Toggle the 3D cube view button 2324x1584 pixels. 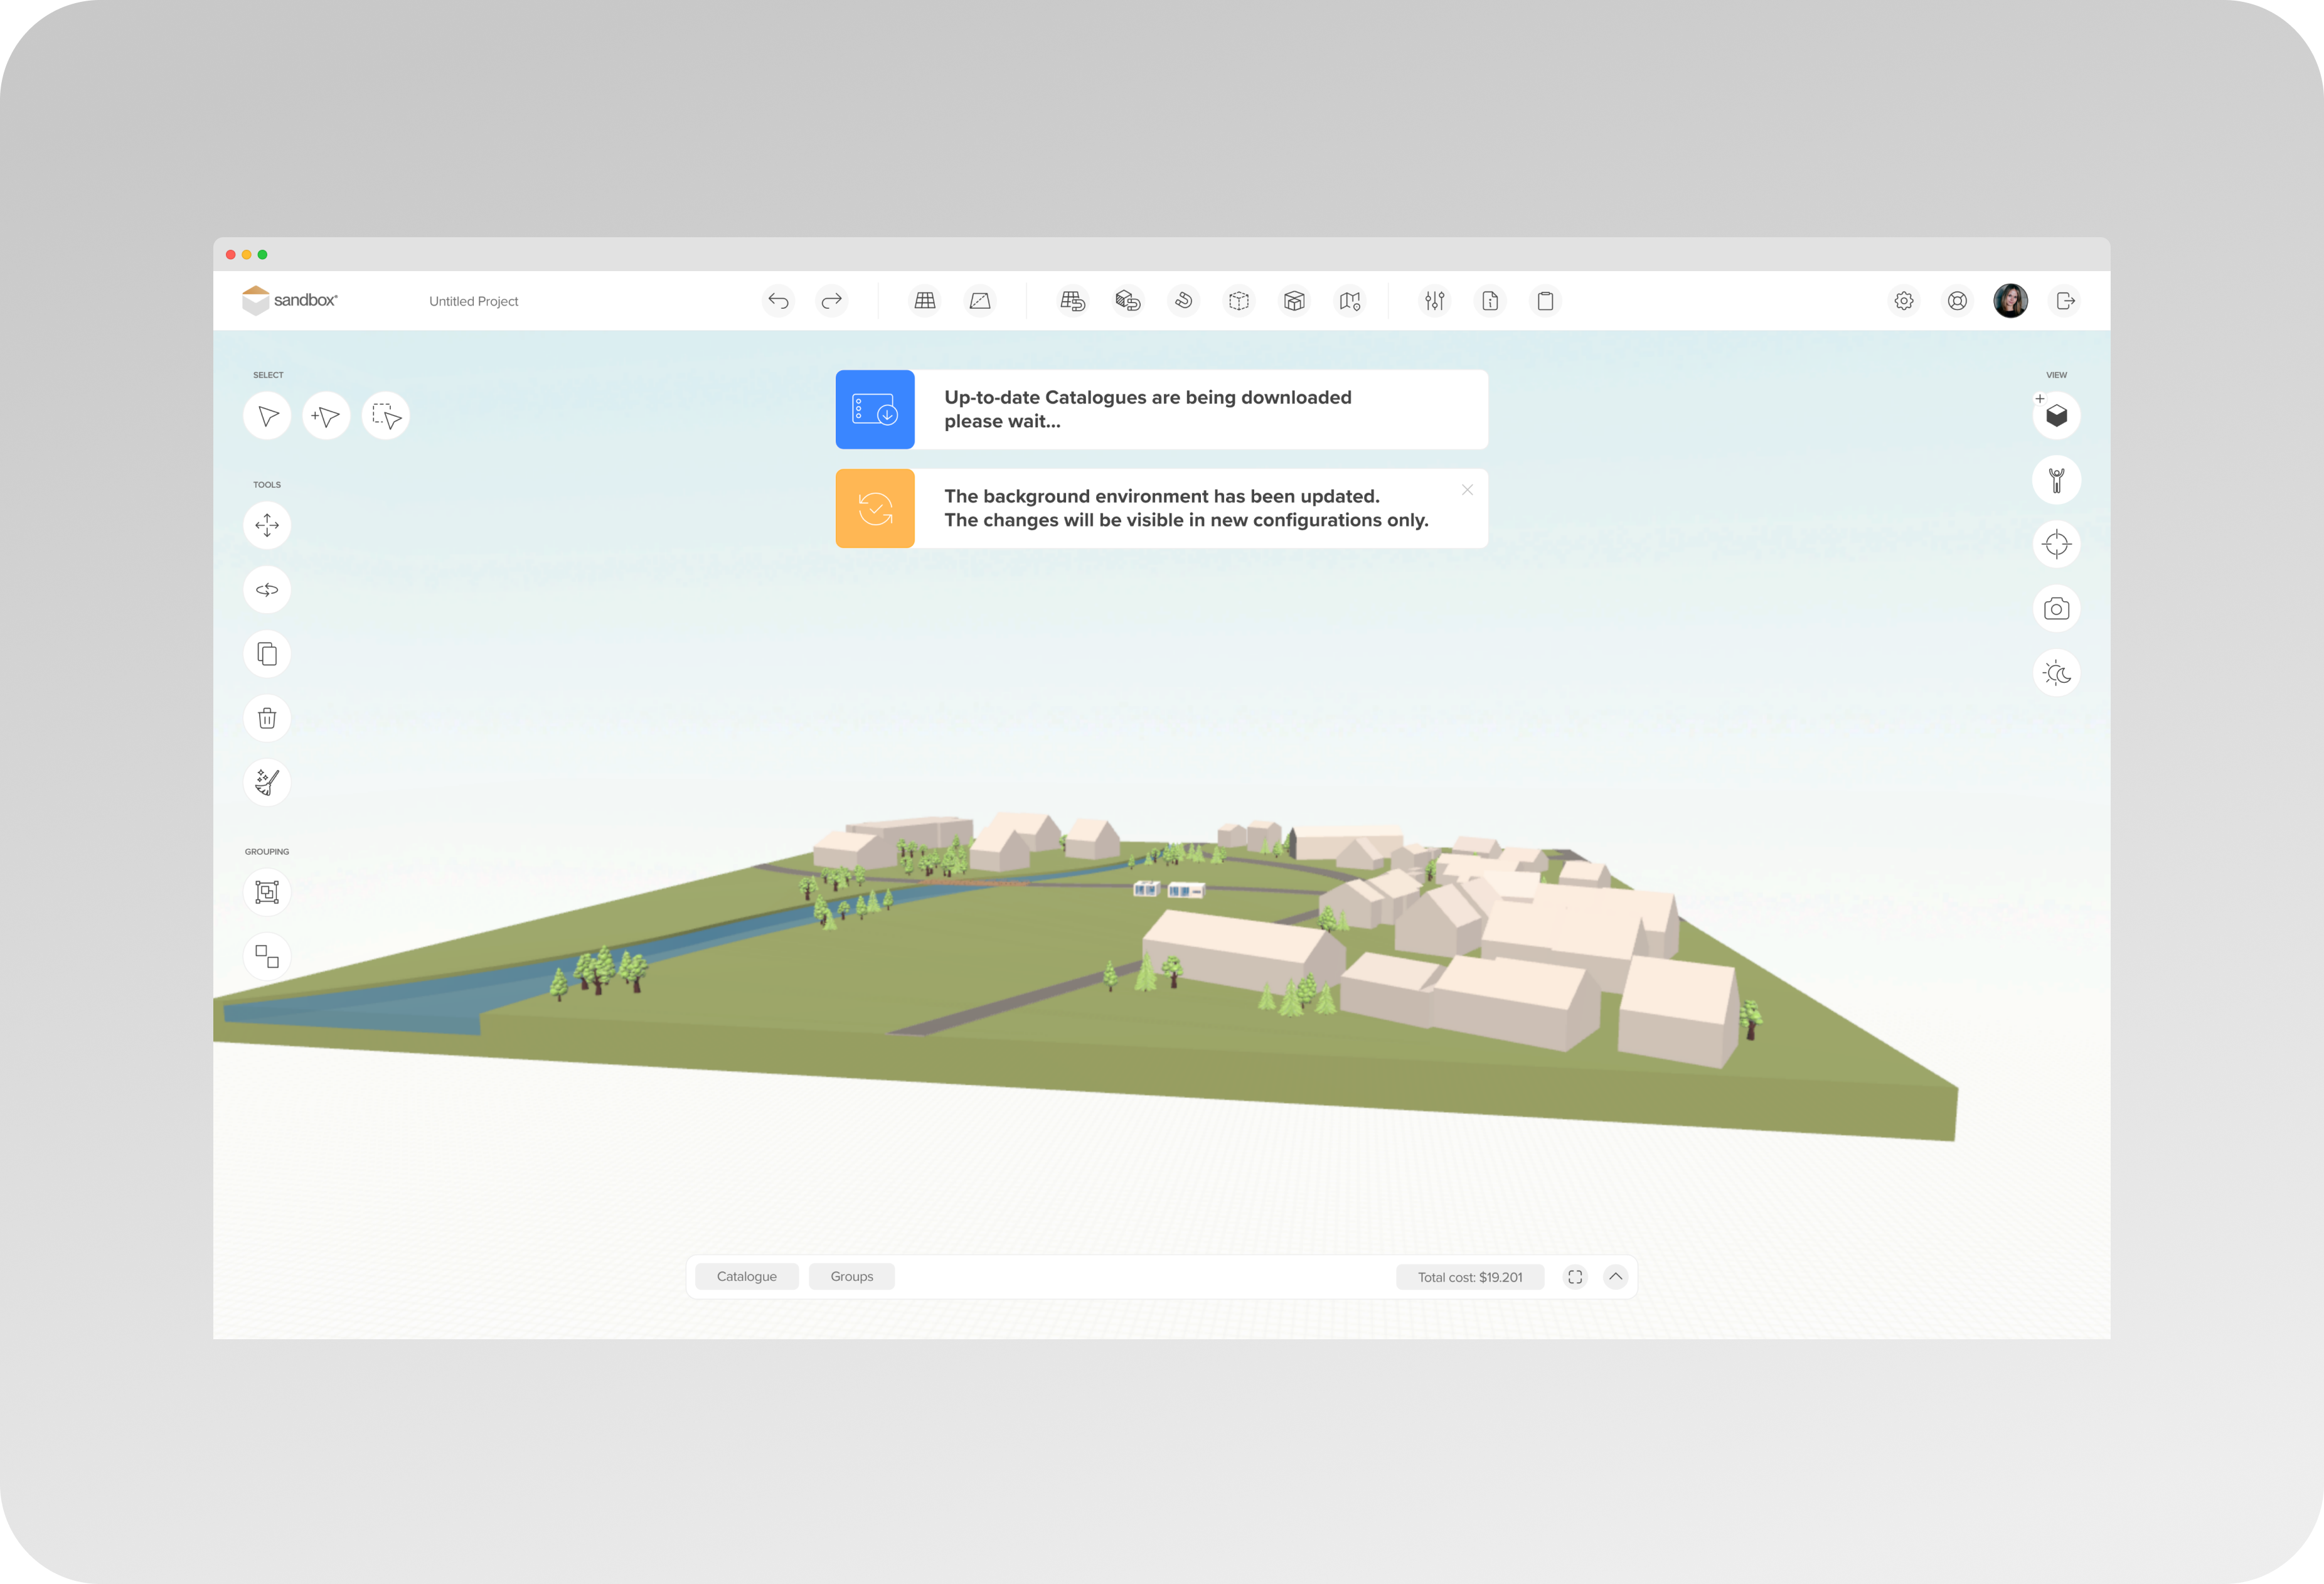tap(2056, 416)
